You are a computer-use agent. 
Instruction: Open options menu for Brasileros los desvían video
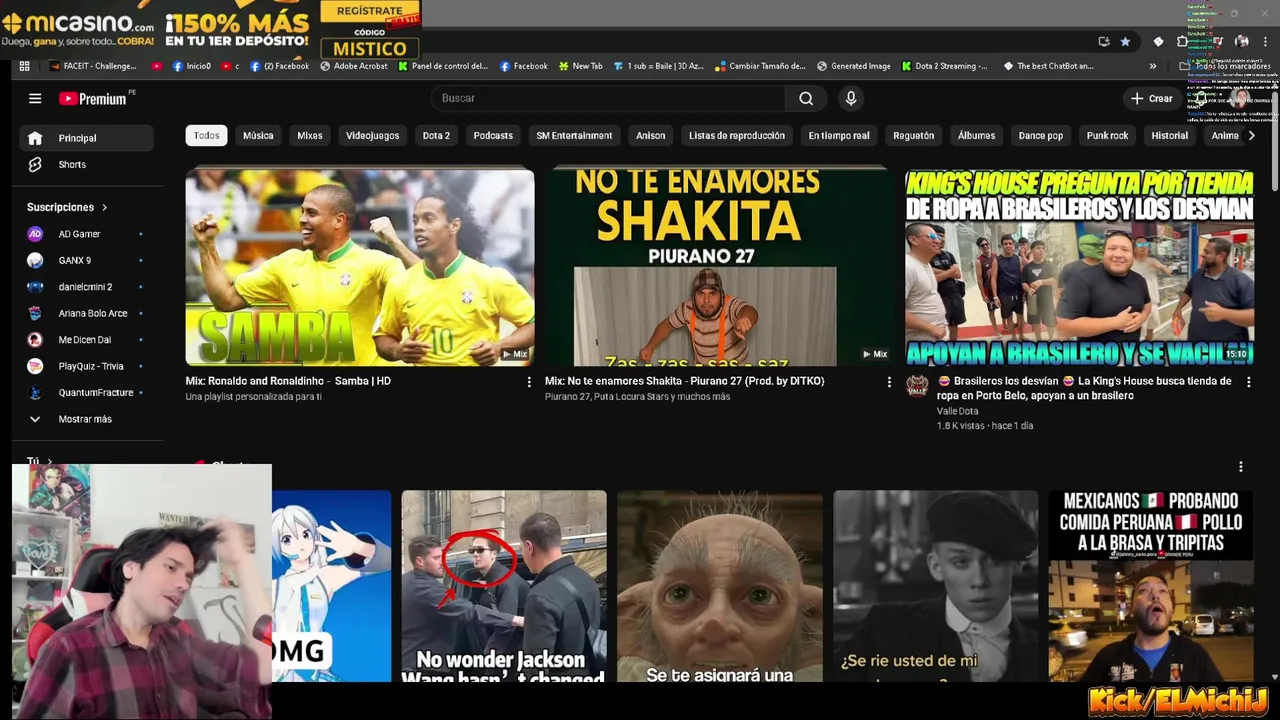coord(1248,382)
